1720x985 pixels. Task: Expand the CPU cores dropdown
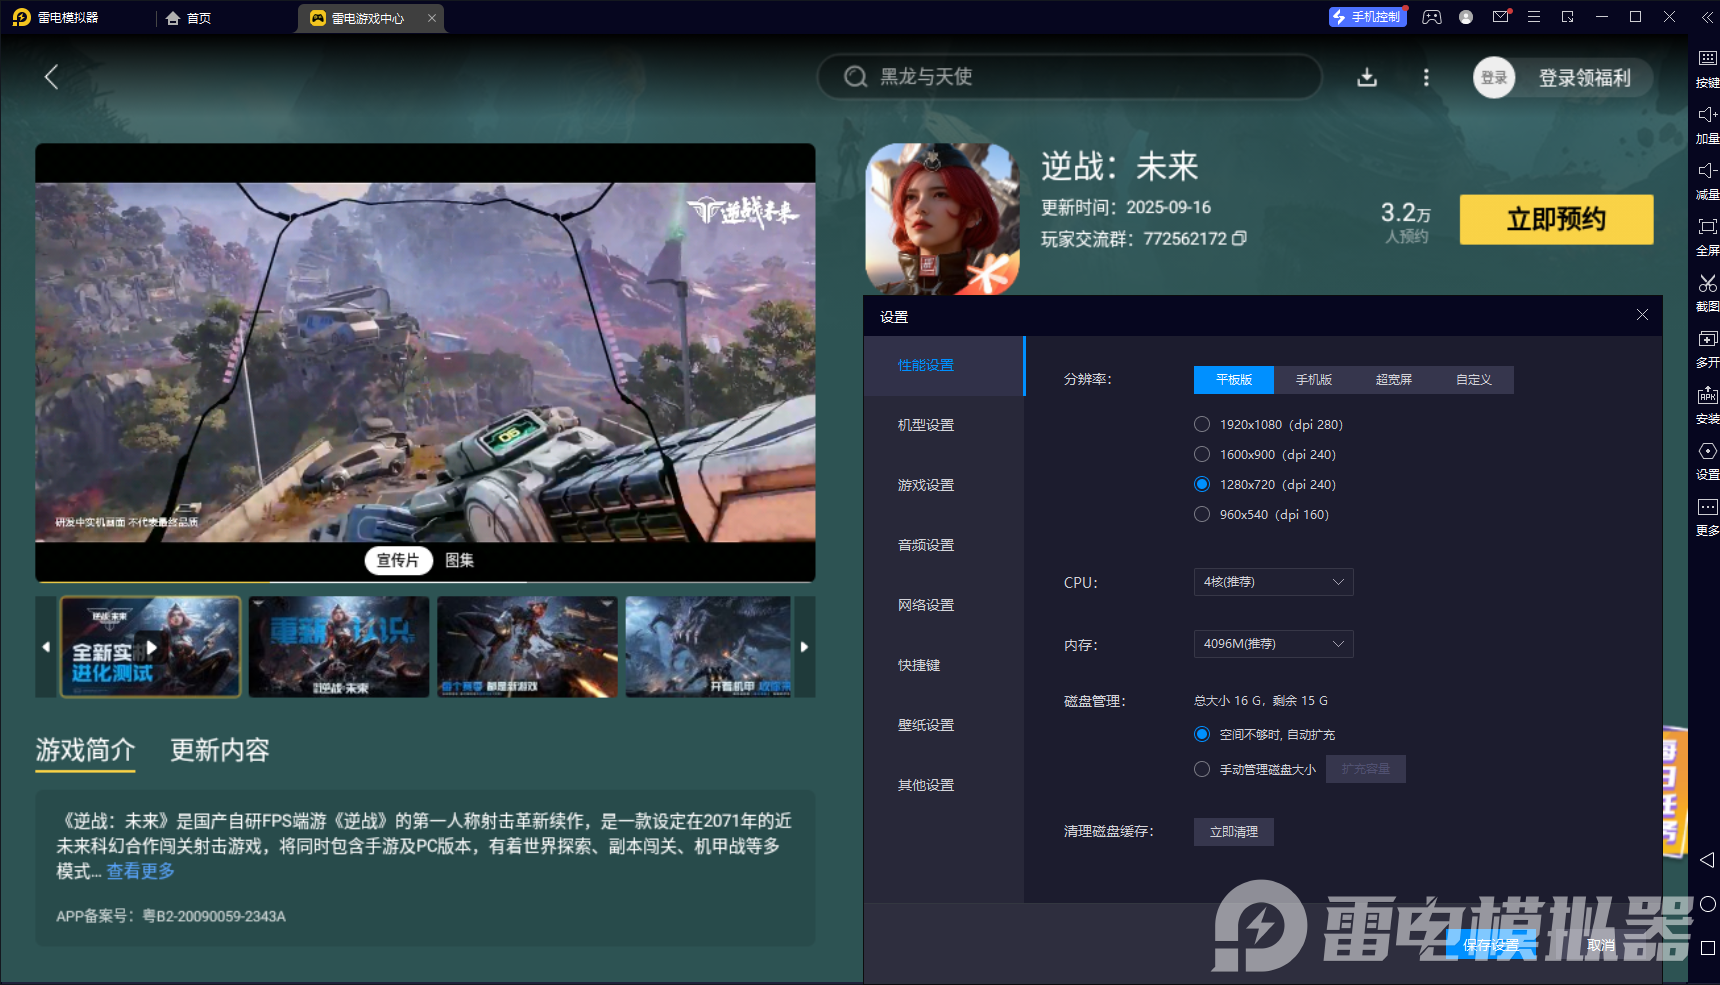tap(1273, 582)
